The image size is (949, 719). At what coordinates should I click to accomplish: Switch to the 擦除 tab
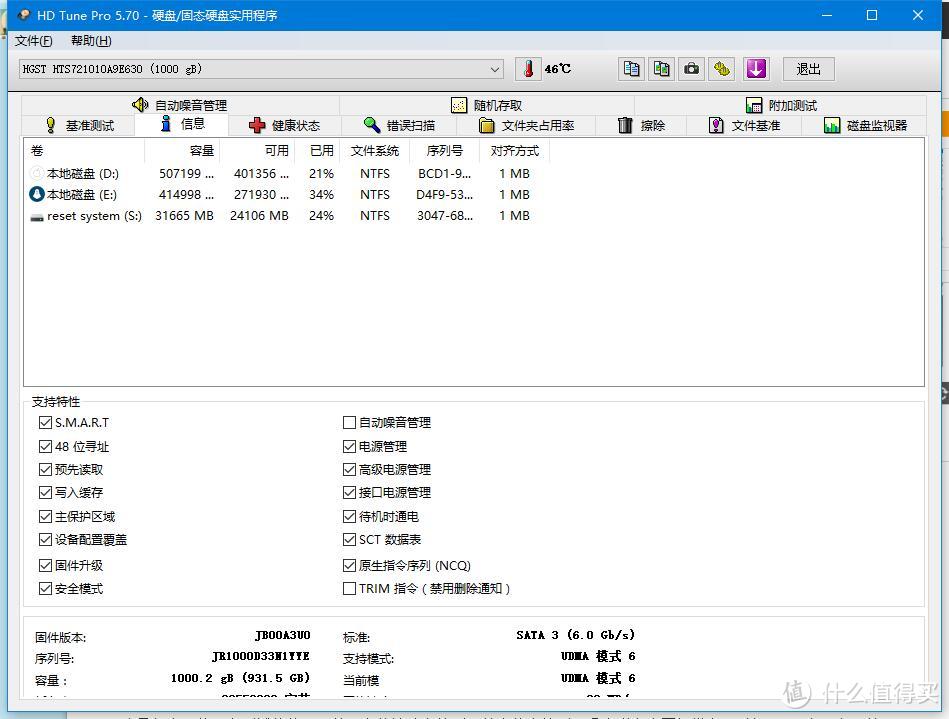coord(642,125)
